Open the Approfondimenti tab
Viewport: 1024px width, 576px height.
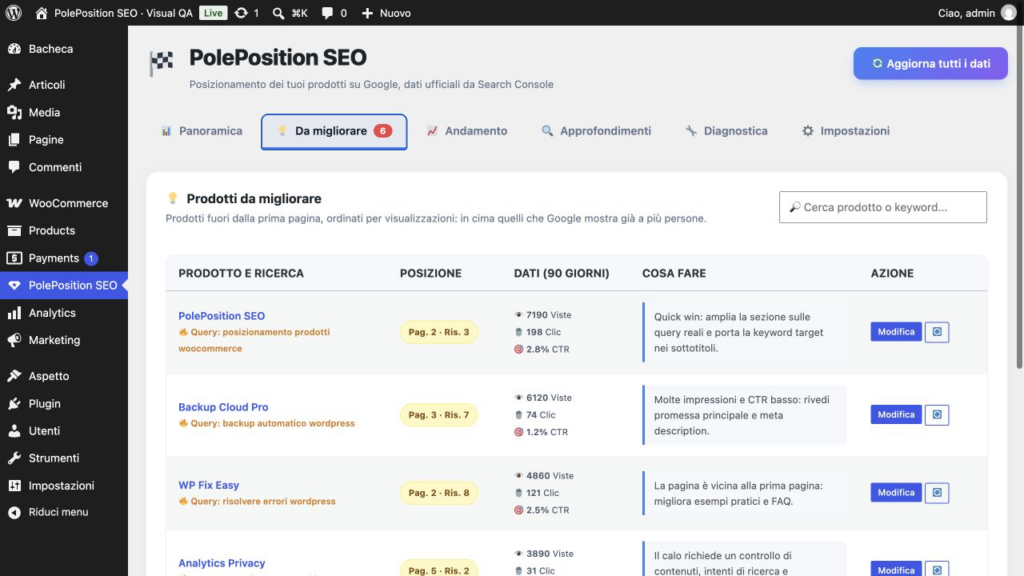[596, 131]
